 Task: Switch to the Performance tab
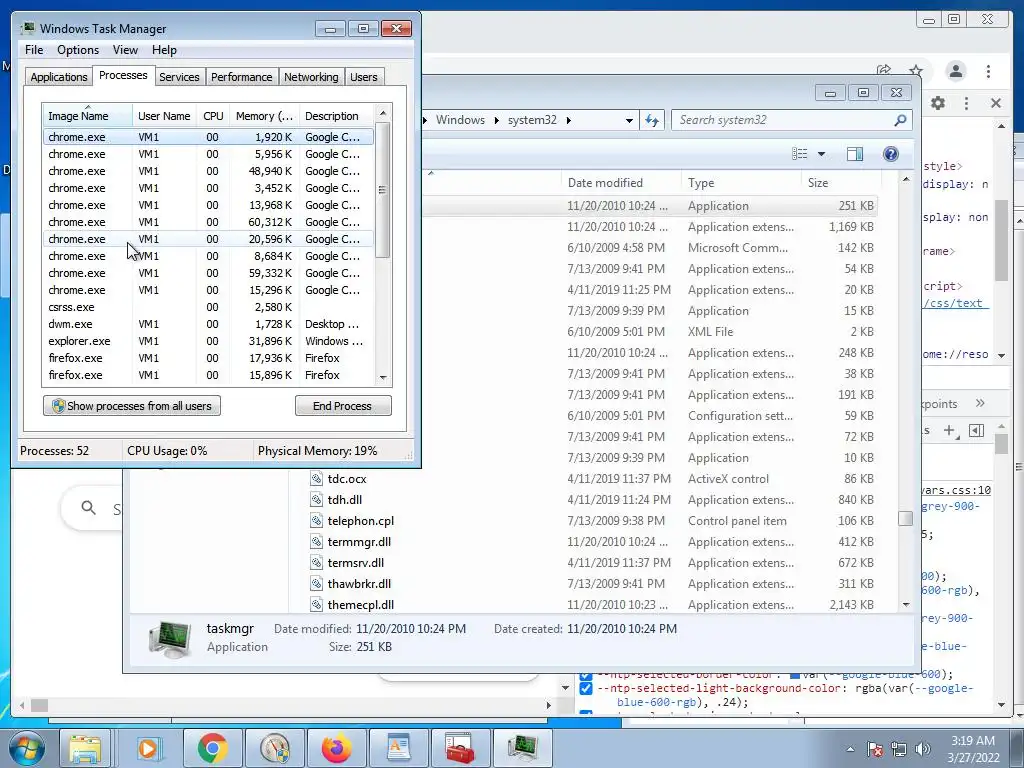coord(242,77)
